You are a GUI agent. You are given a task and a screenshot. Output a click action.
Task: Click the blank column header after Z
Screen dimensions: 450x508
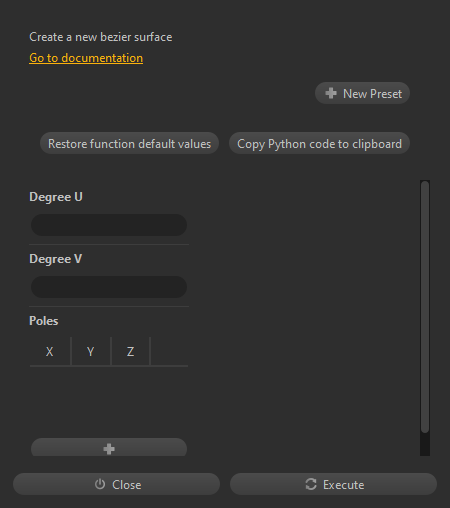[x=169, y=351]
